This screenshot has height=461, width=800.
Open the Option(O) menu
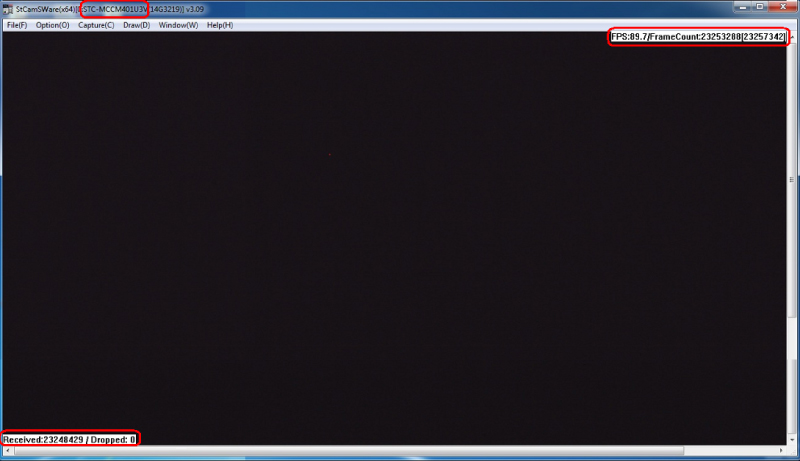(52, 25)
